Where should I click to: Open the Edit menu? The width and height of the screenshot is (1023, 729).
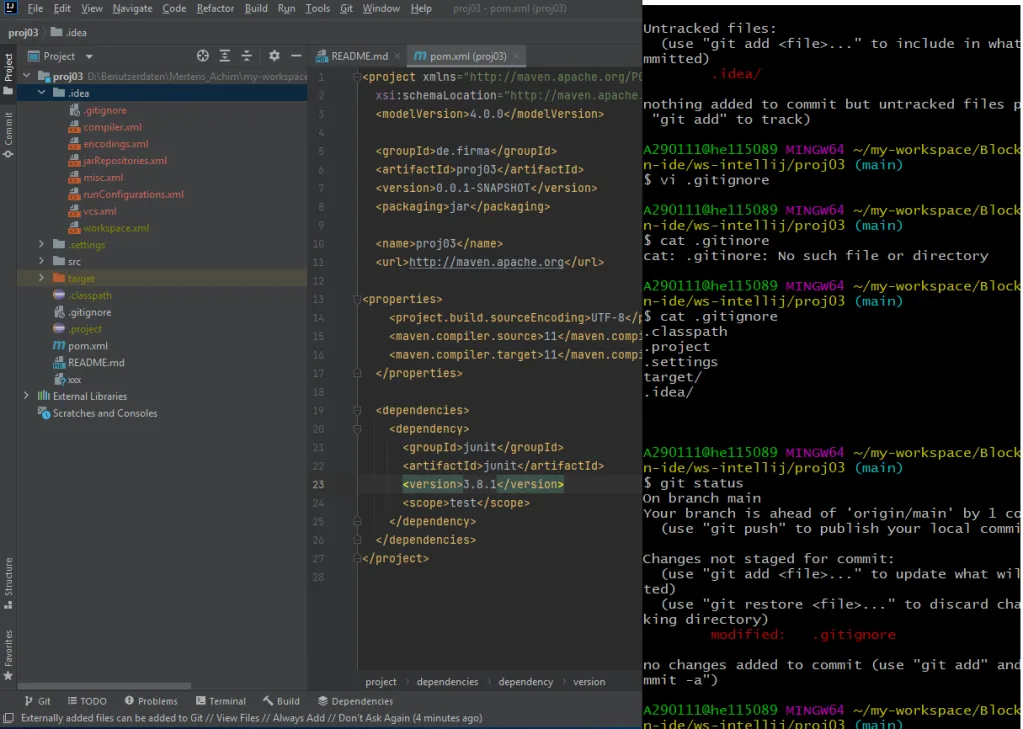click(62, 8)
